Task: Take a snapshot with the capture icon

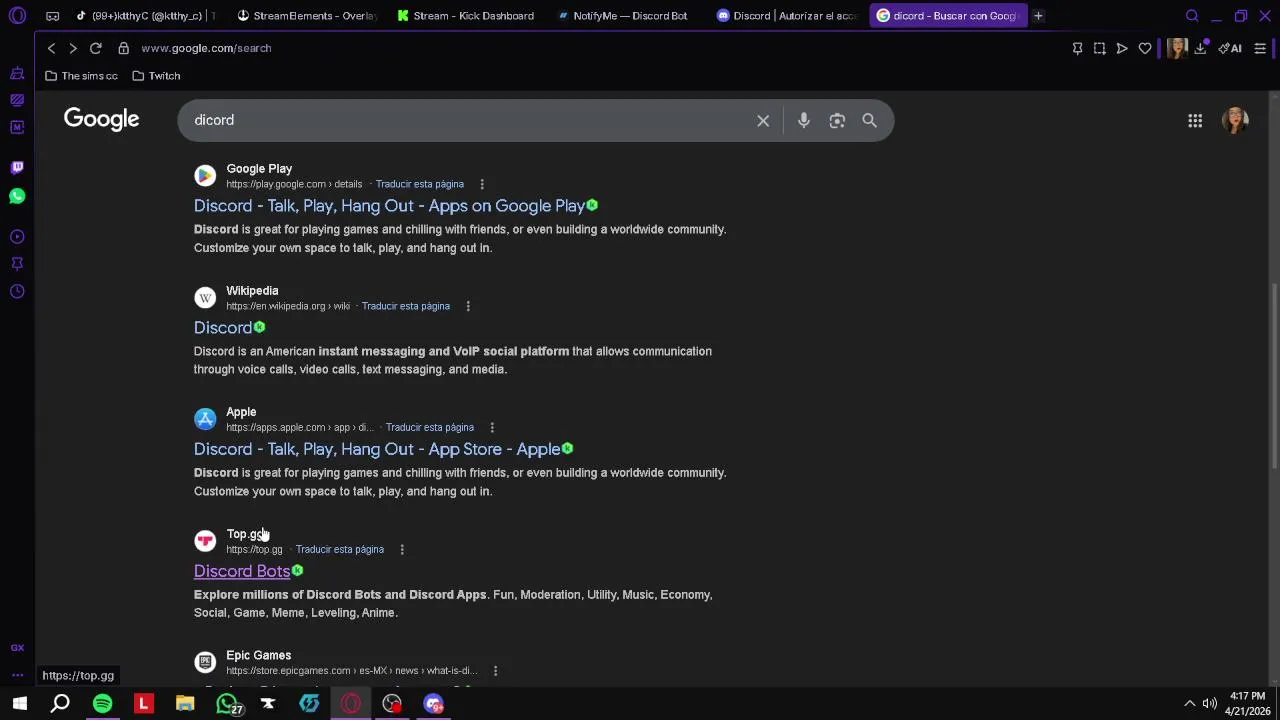Action: (1100, 48)
